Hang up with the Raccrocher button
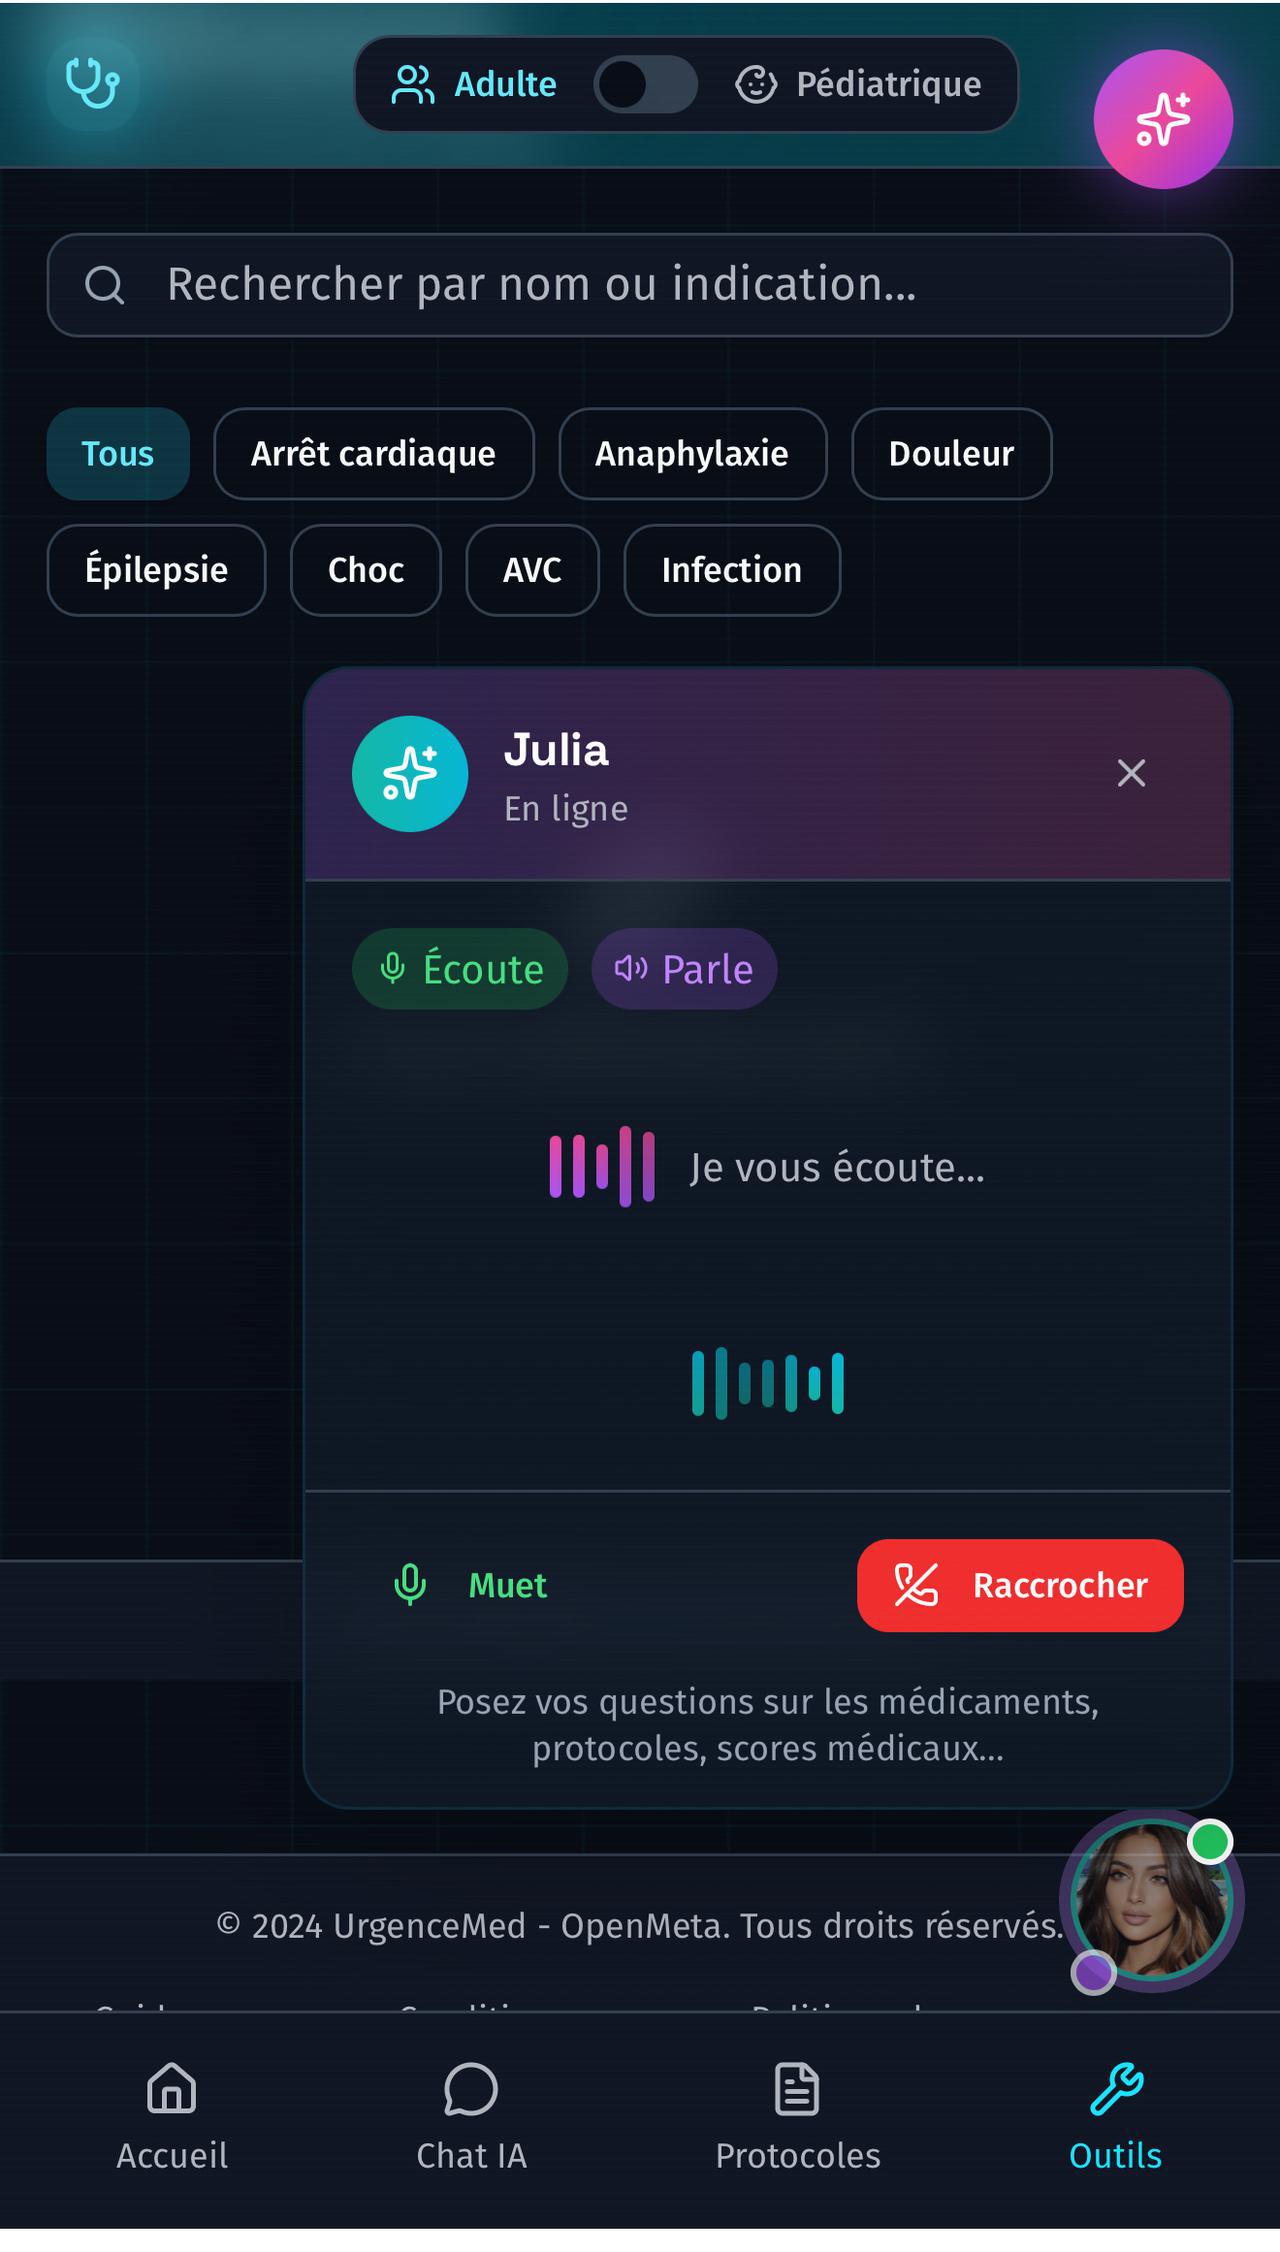This screenshot has height=2252, width=1280. click(1020, 1585)
